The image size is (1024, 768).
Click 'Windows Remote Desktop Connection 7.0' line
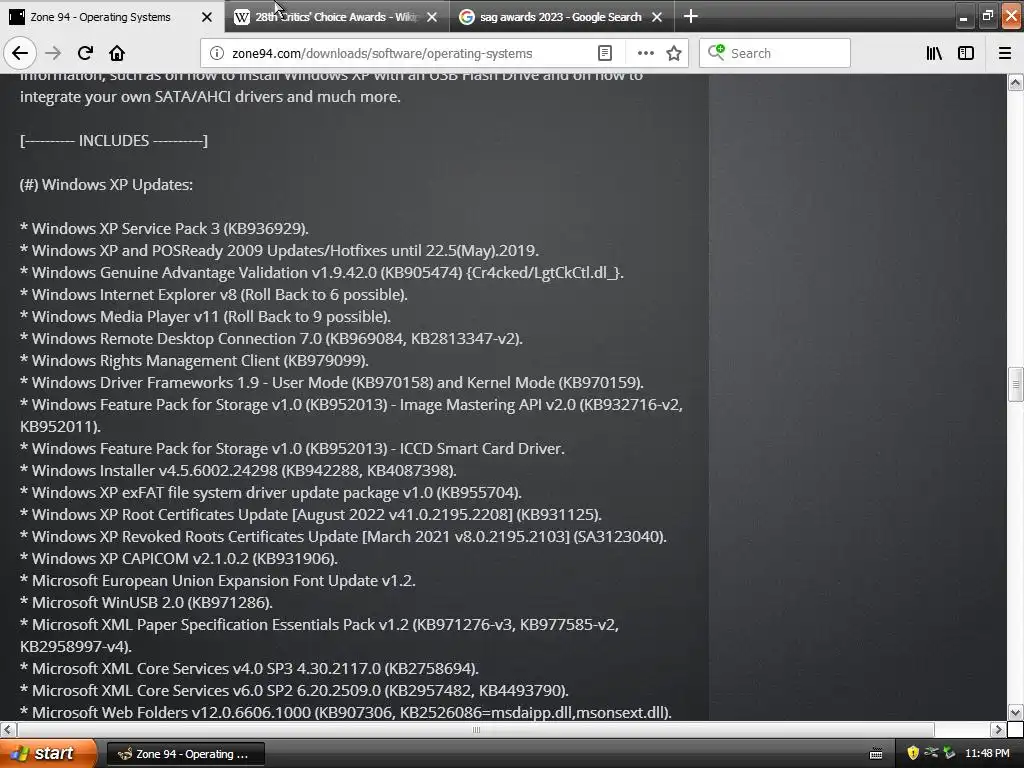[x=271, y=338]
